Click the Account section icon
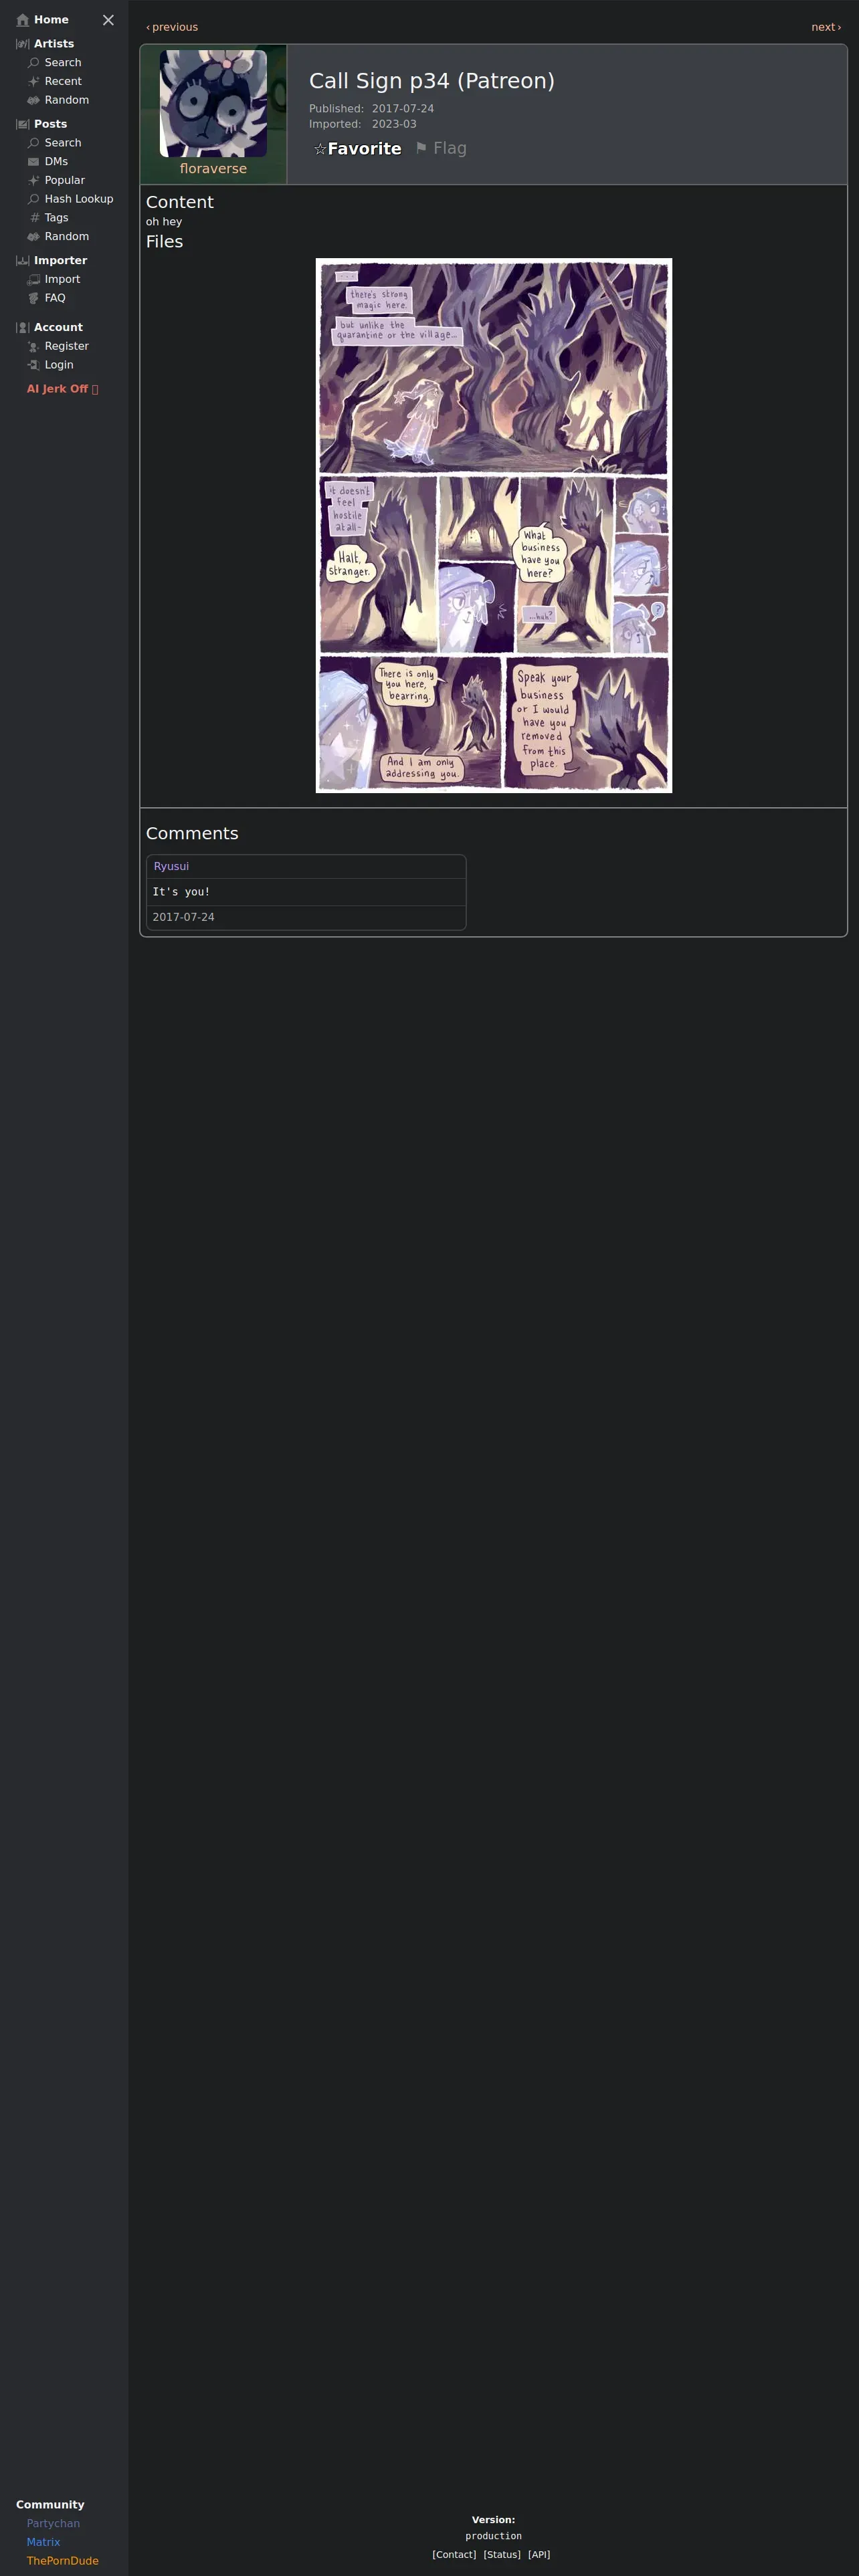The height and width of the screenshot is (2576, 859). (x=23, y=327)
